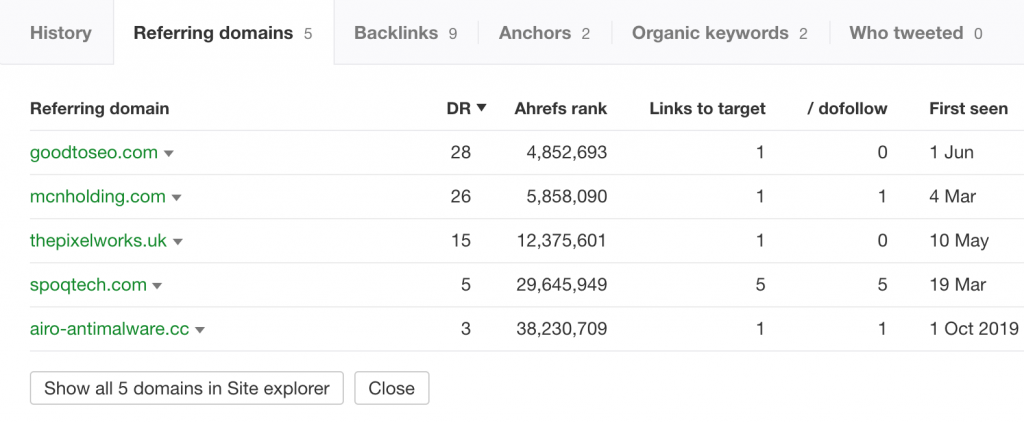
Task: Switch to Who tweeted tab
Action: 916,33
